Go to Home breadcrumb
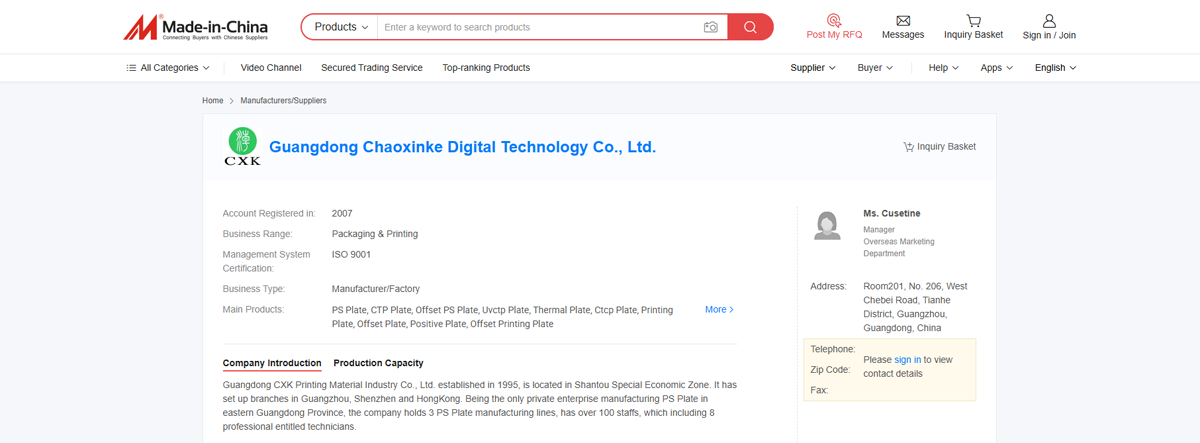The image size is (1200, 443). pos(212,101)
